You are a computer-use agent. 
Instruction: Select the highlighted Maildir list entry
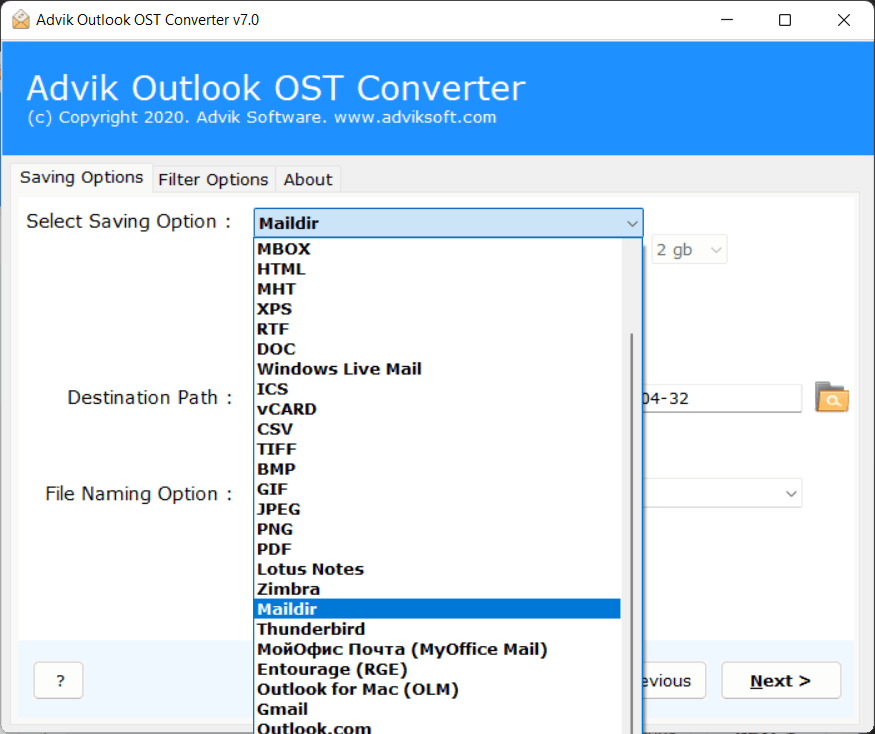437,609
